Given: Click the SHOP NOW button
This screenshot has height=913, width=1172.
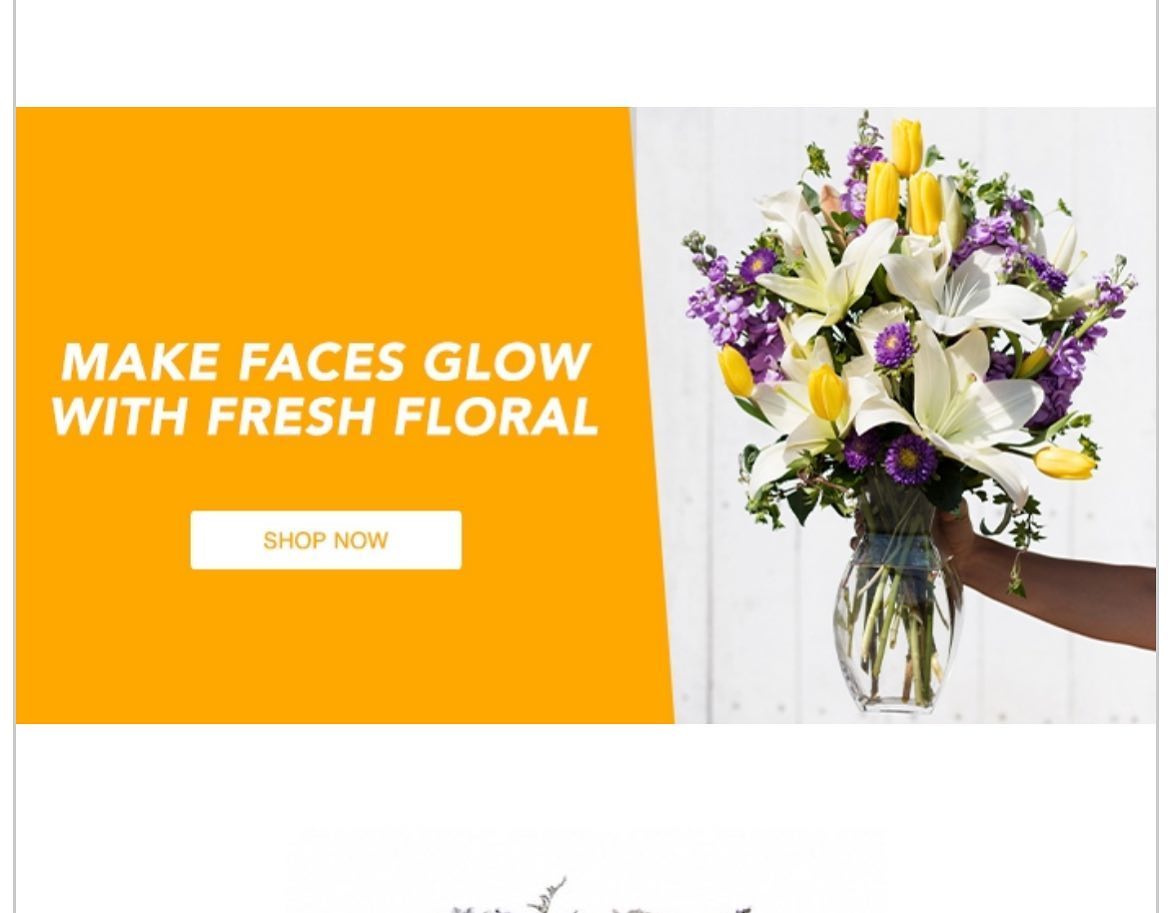Looking at the screenshot, I should 326,540.
